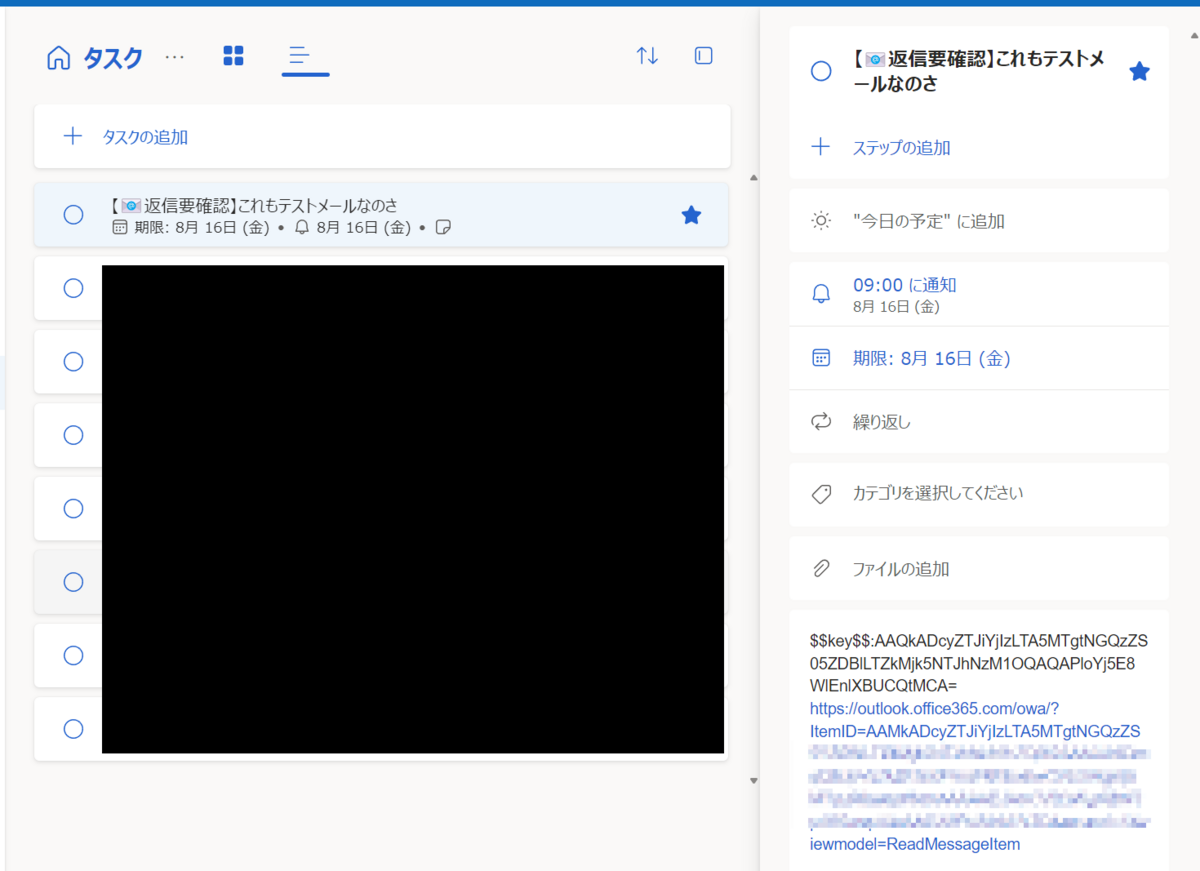Edit the detail pane task title
The width and height of the screenshot is (1200, 871).
[x=979, y=71]
